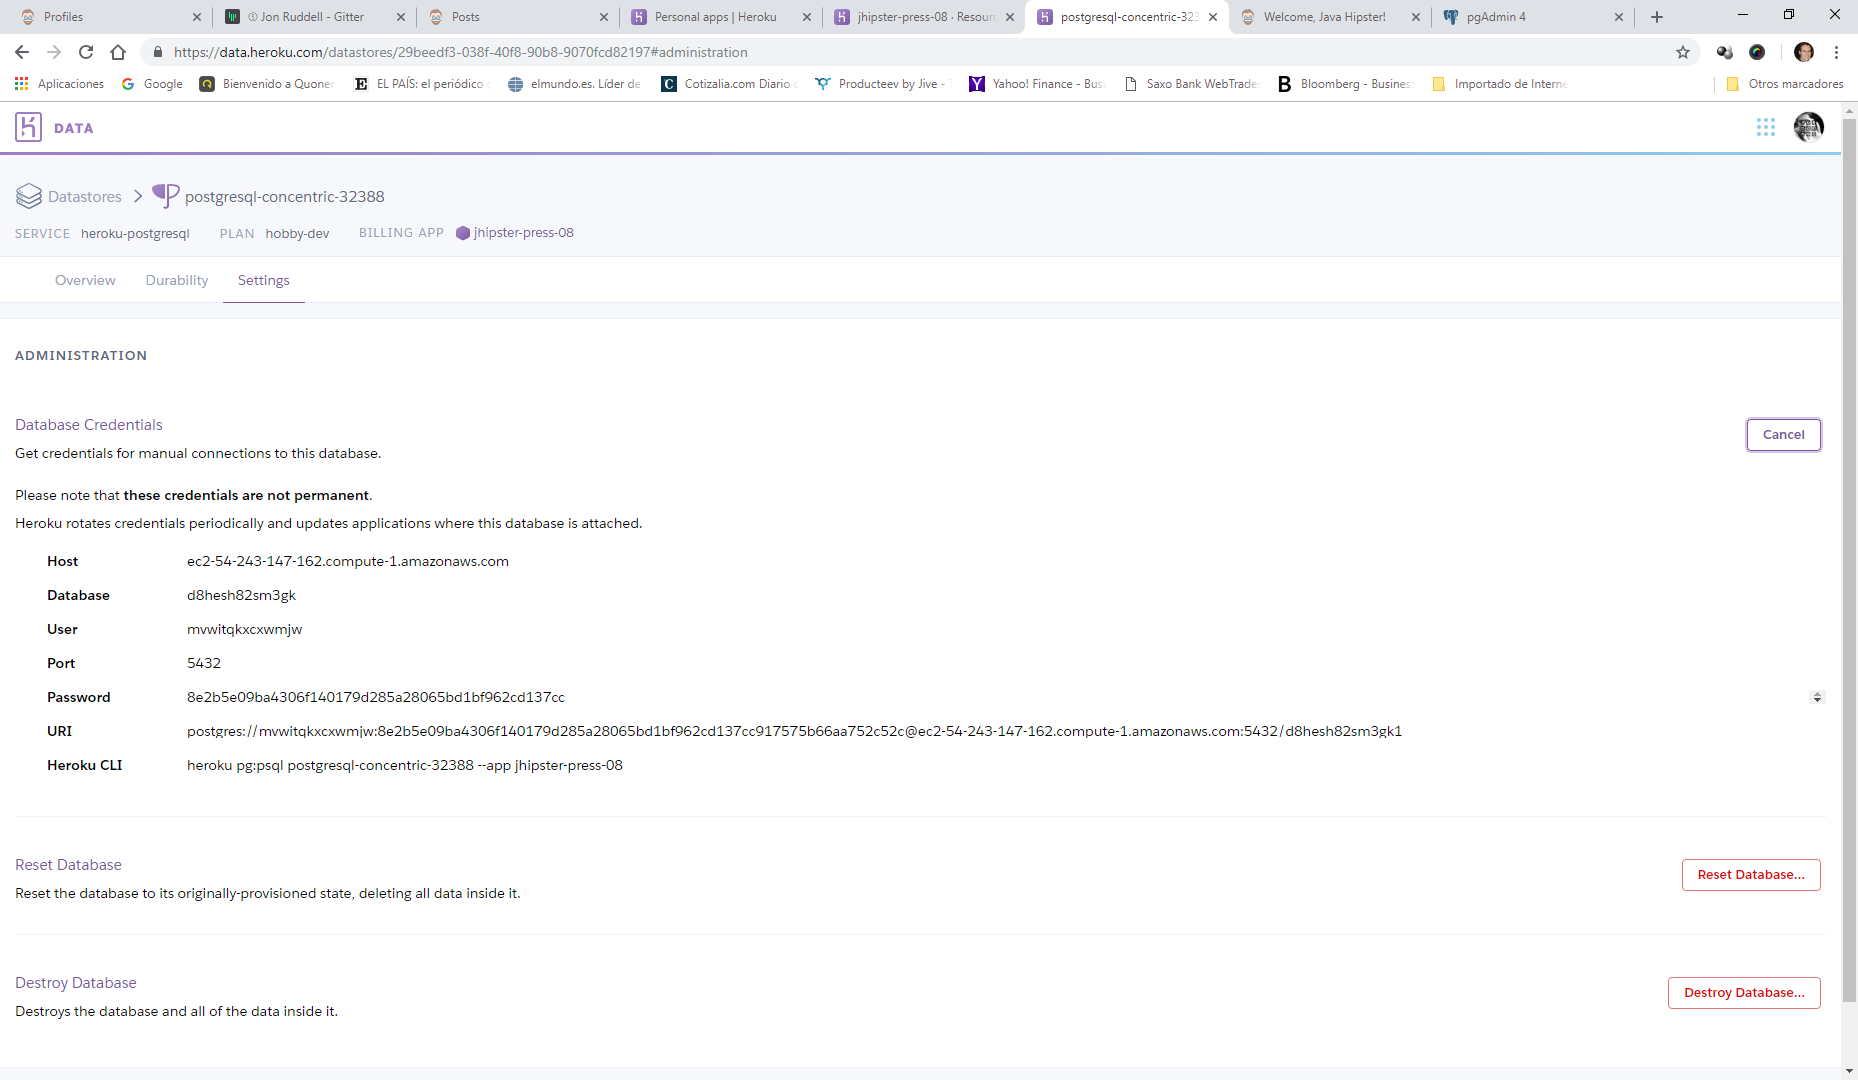This screenshot has height=1080, width=1858.
Task: Click the PostgreSQL elephant icon beside datastore name
Action: click(165, 195)
